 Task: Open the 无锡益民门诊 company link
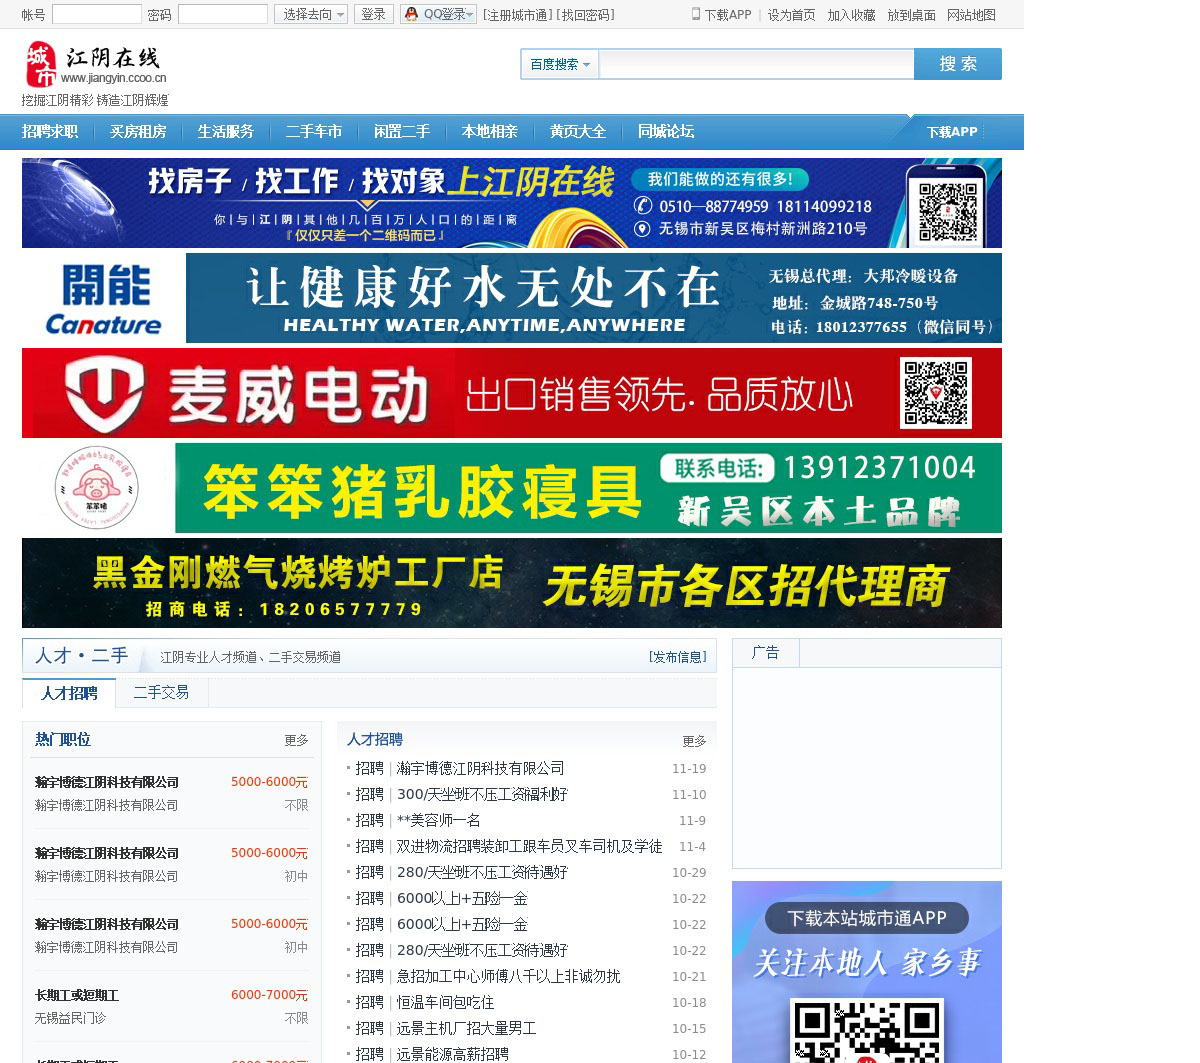click(x=70, y=1018)
